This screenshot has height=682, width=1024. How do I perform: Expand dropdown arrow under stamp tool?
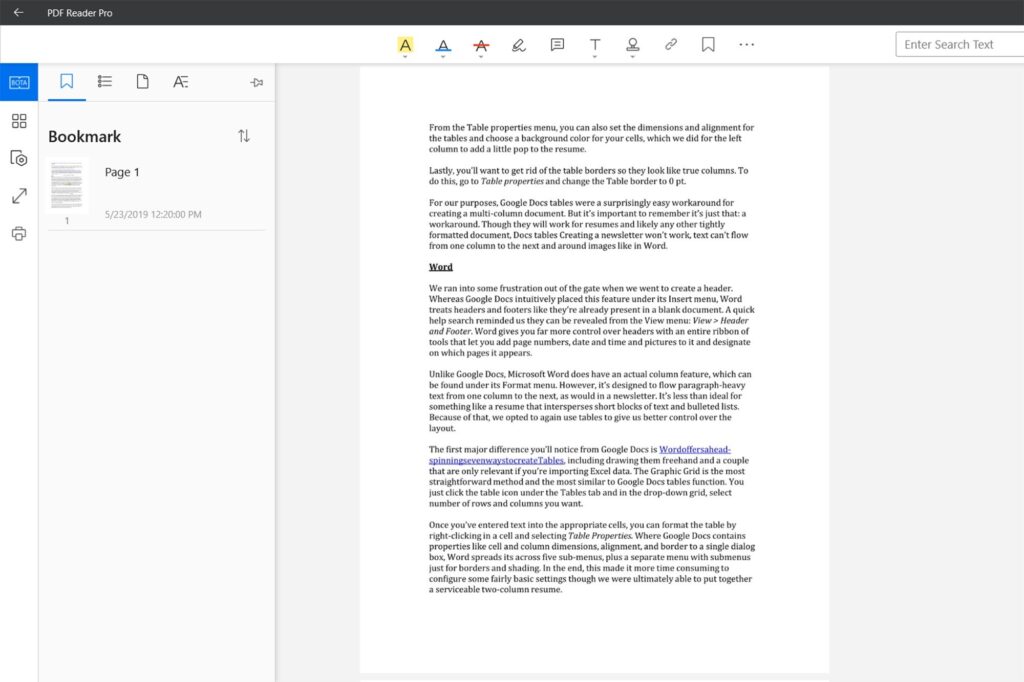(x=632, y=58)
